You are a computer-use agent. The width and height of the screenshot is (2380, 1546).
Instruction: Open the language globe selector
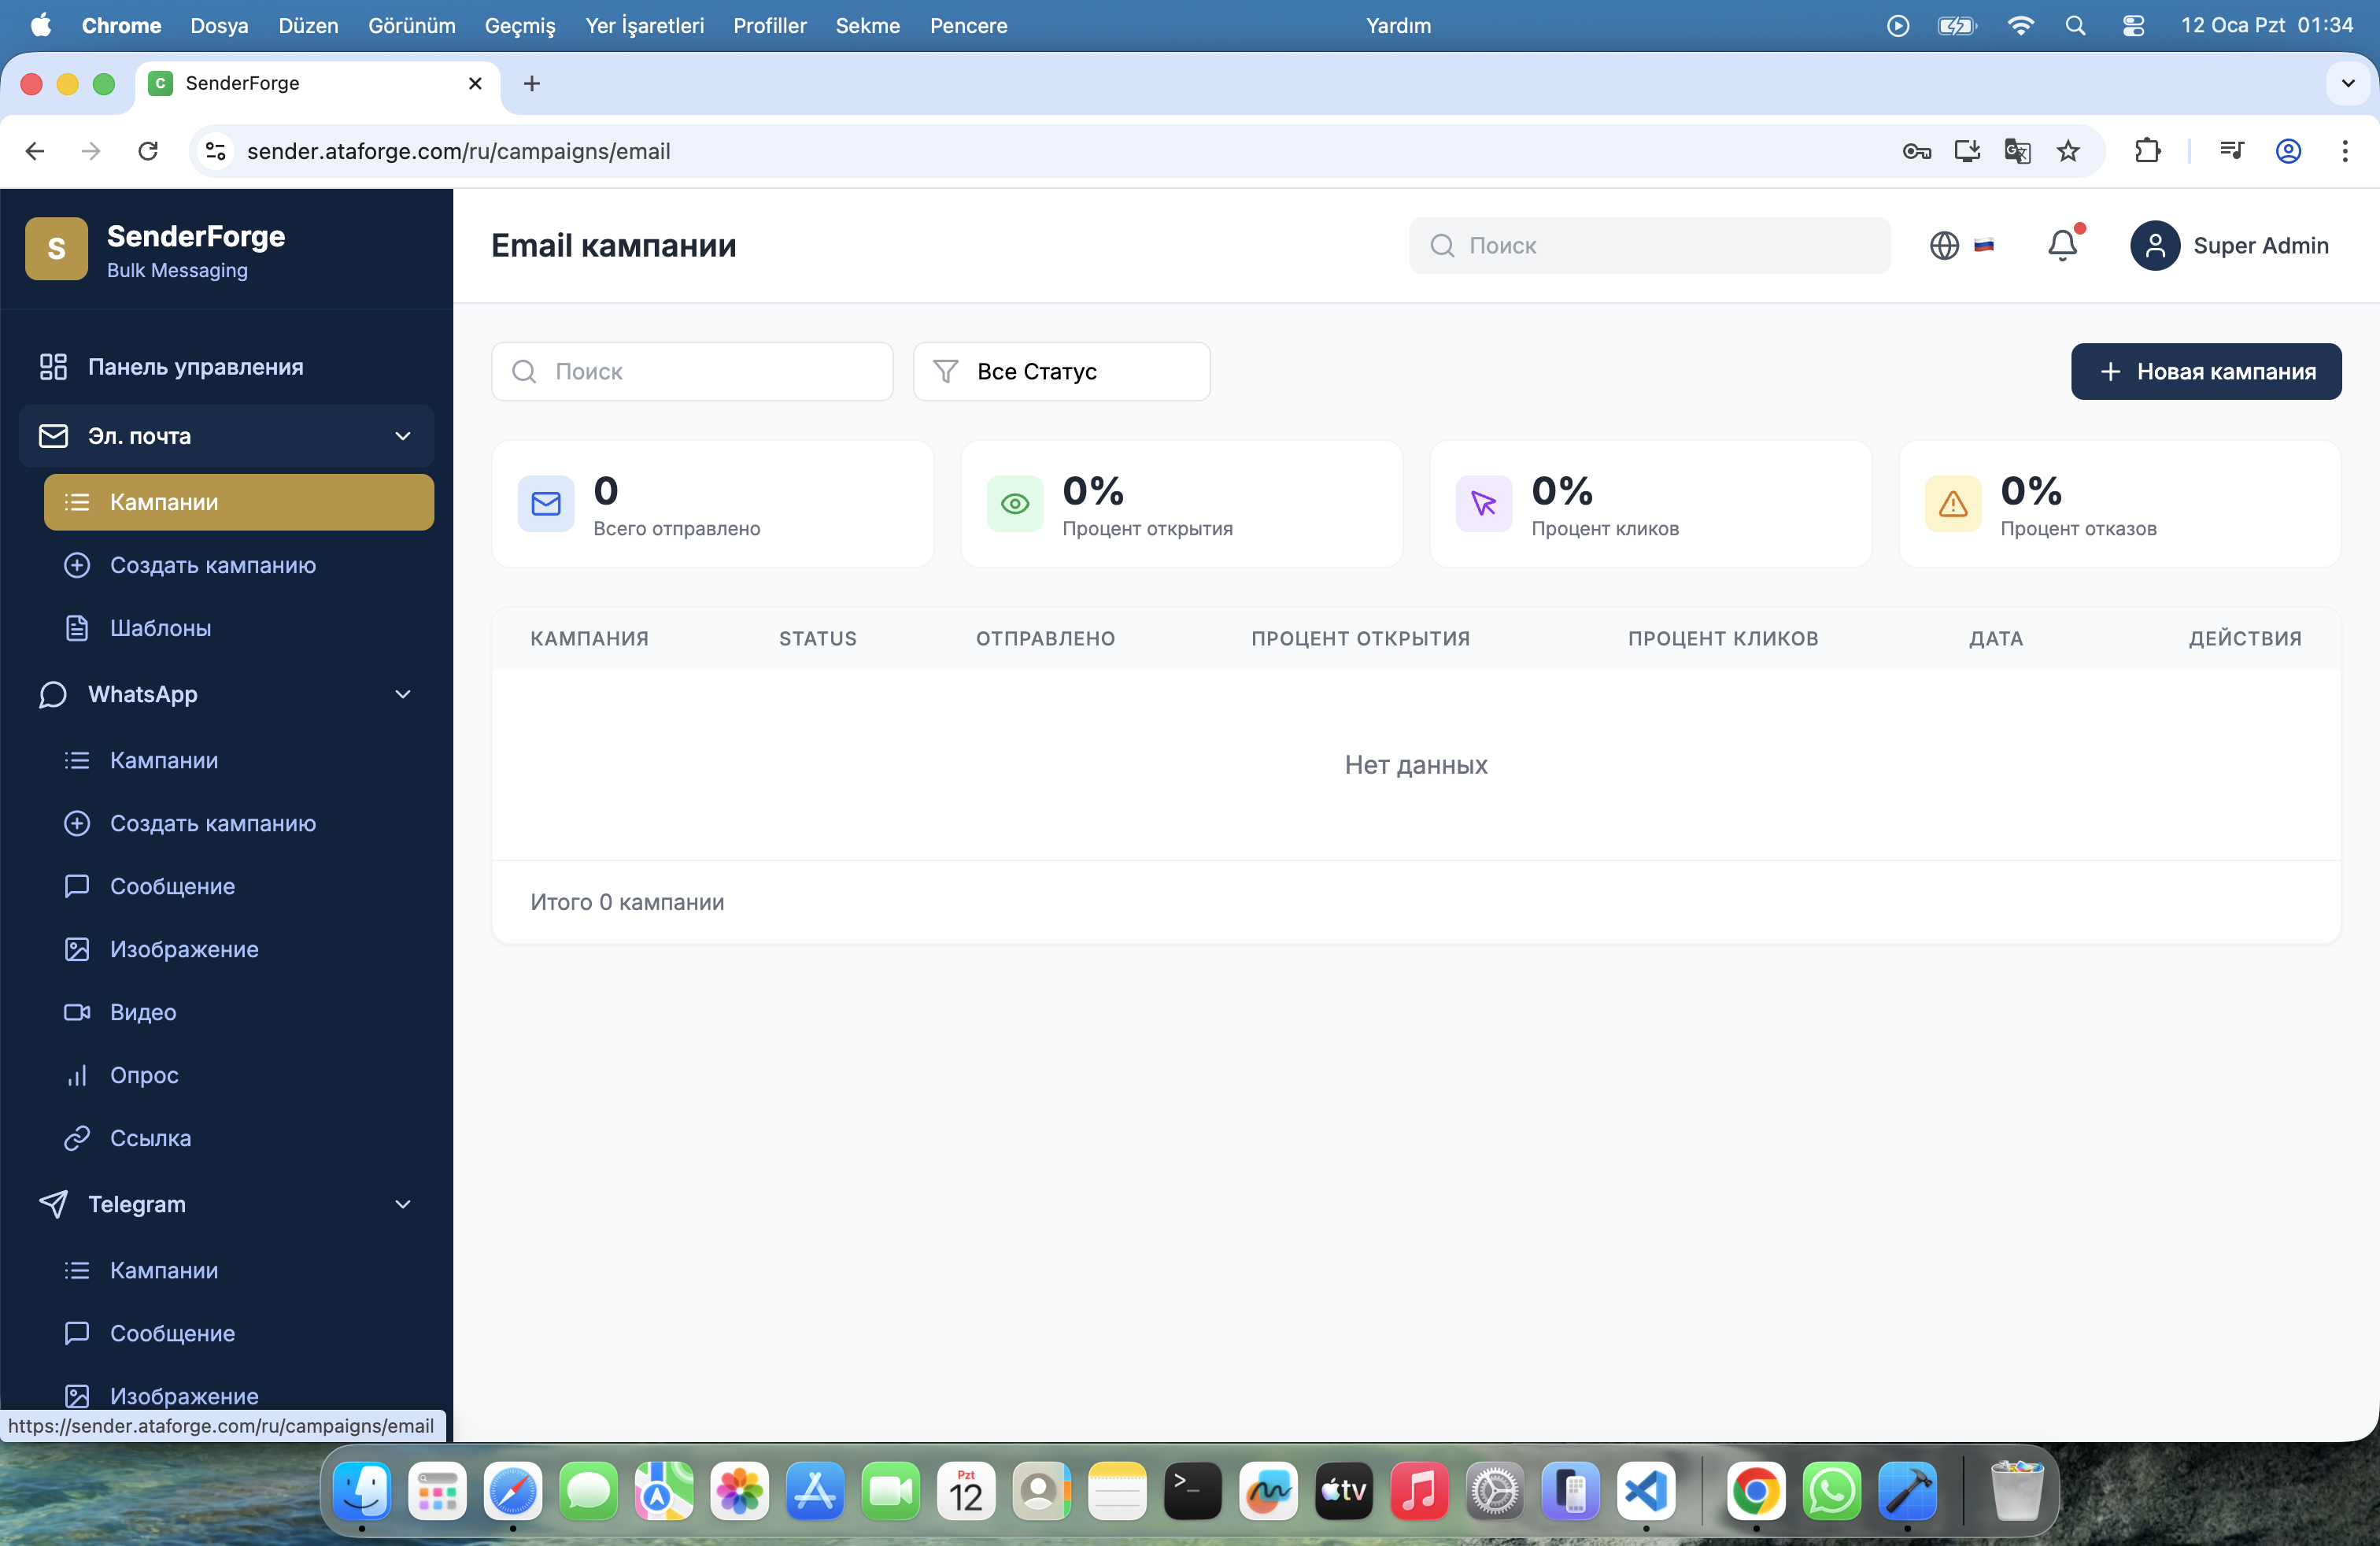click(1944, 245)
